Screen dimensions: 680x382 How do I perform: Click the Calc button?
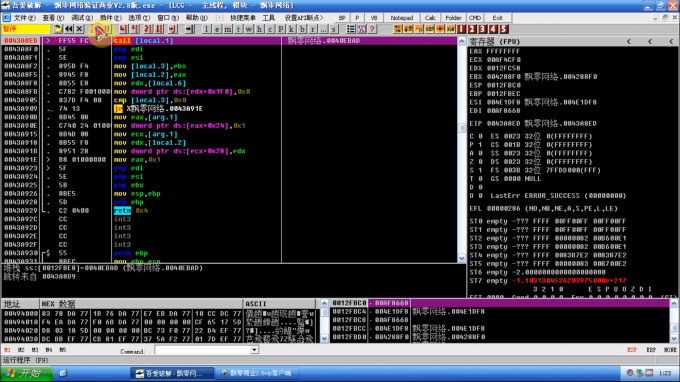[x=430, y=18]
